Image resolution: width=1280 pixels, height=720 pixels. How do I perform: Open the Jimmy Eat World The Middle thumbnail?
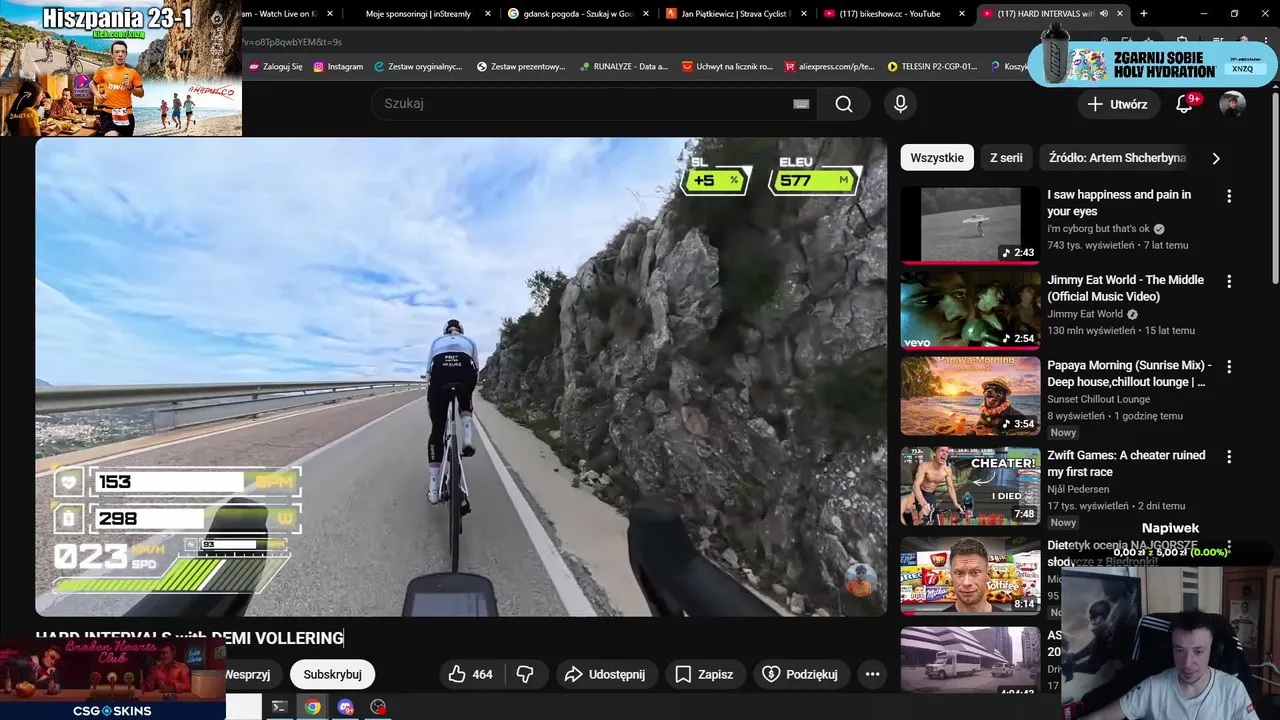click(970, 310)
